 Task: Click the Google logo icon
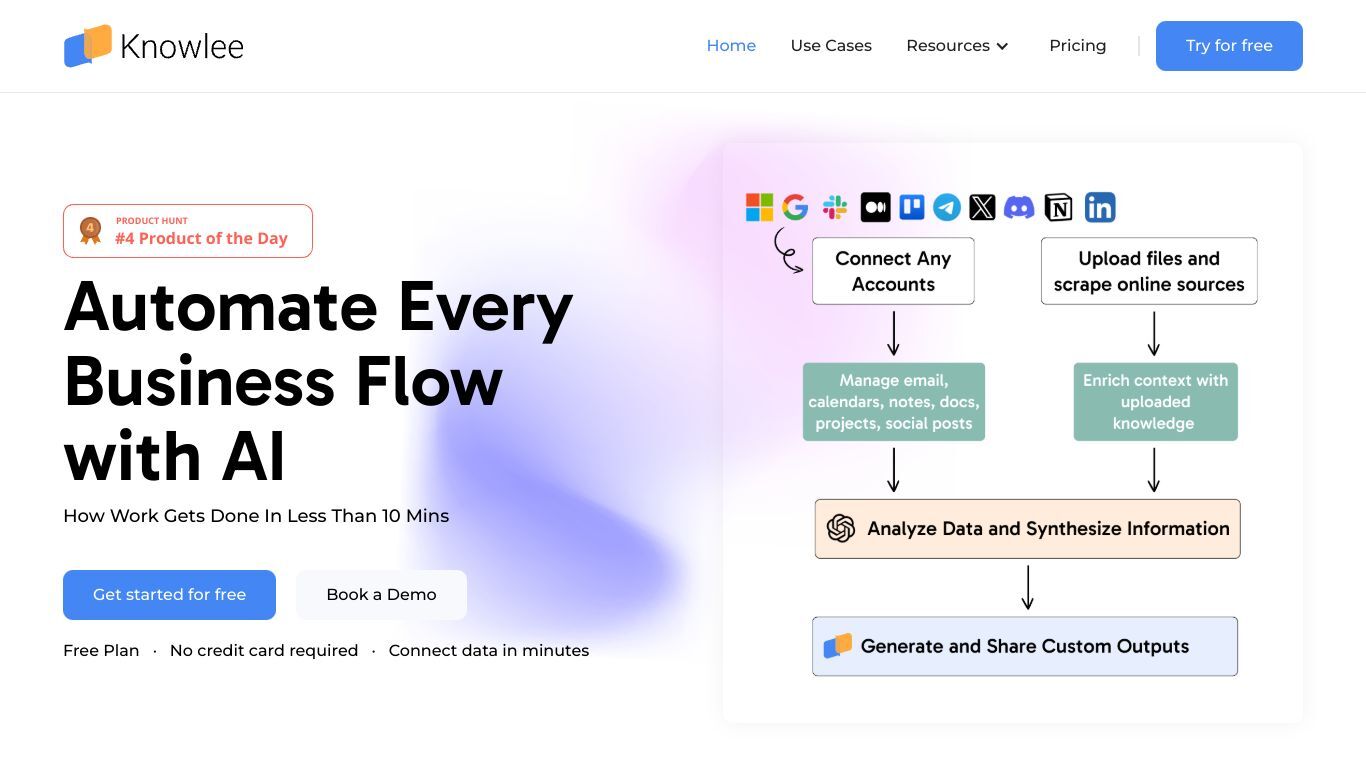click(796, 207)
